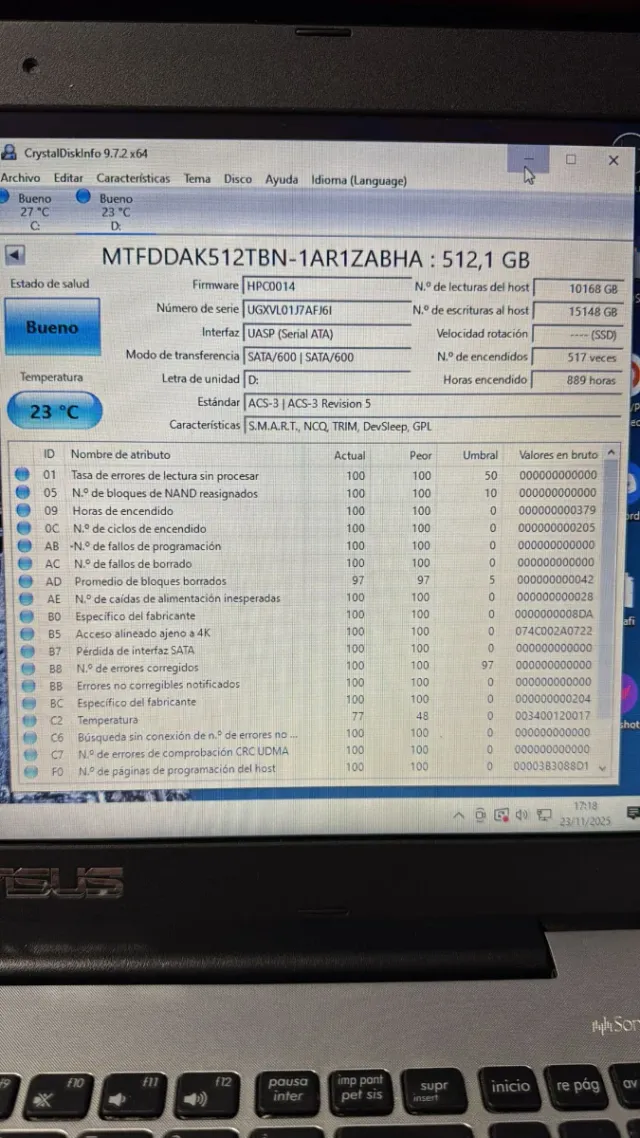Image resolution: width=640 pixels, height=1138 pixels.
Task: Click the Nombre de atributo column header
Action: coord(120,454)
